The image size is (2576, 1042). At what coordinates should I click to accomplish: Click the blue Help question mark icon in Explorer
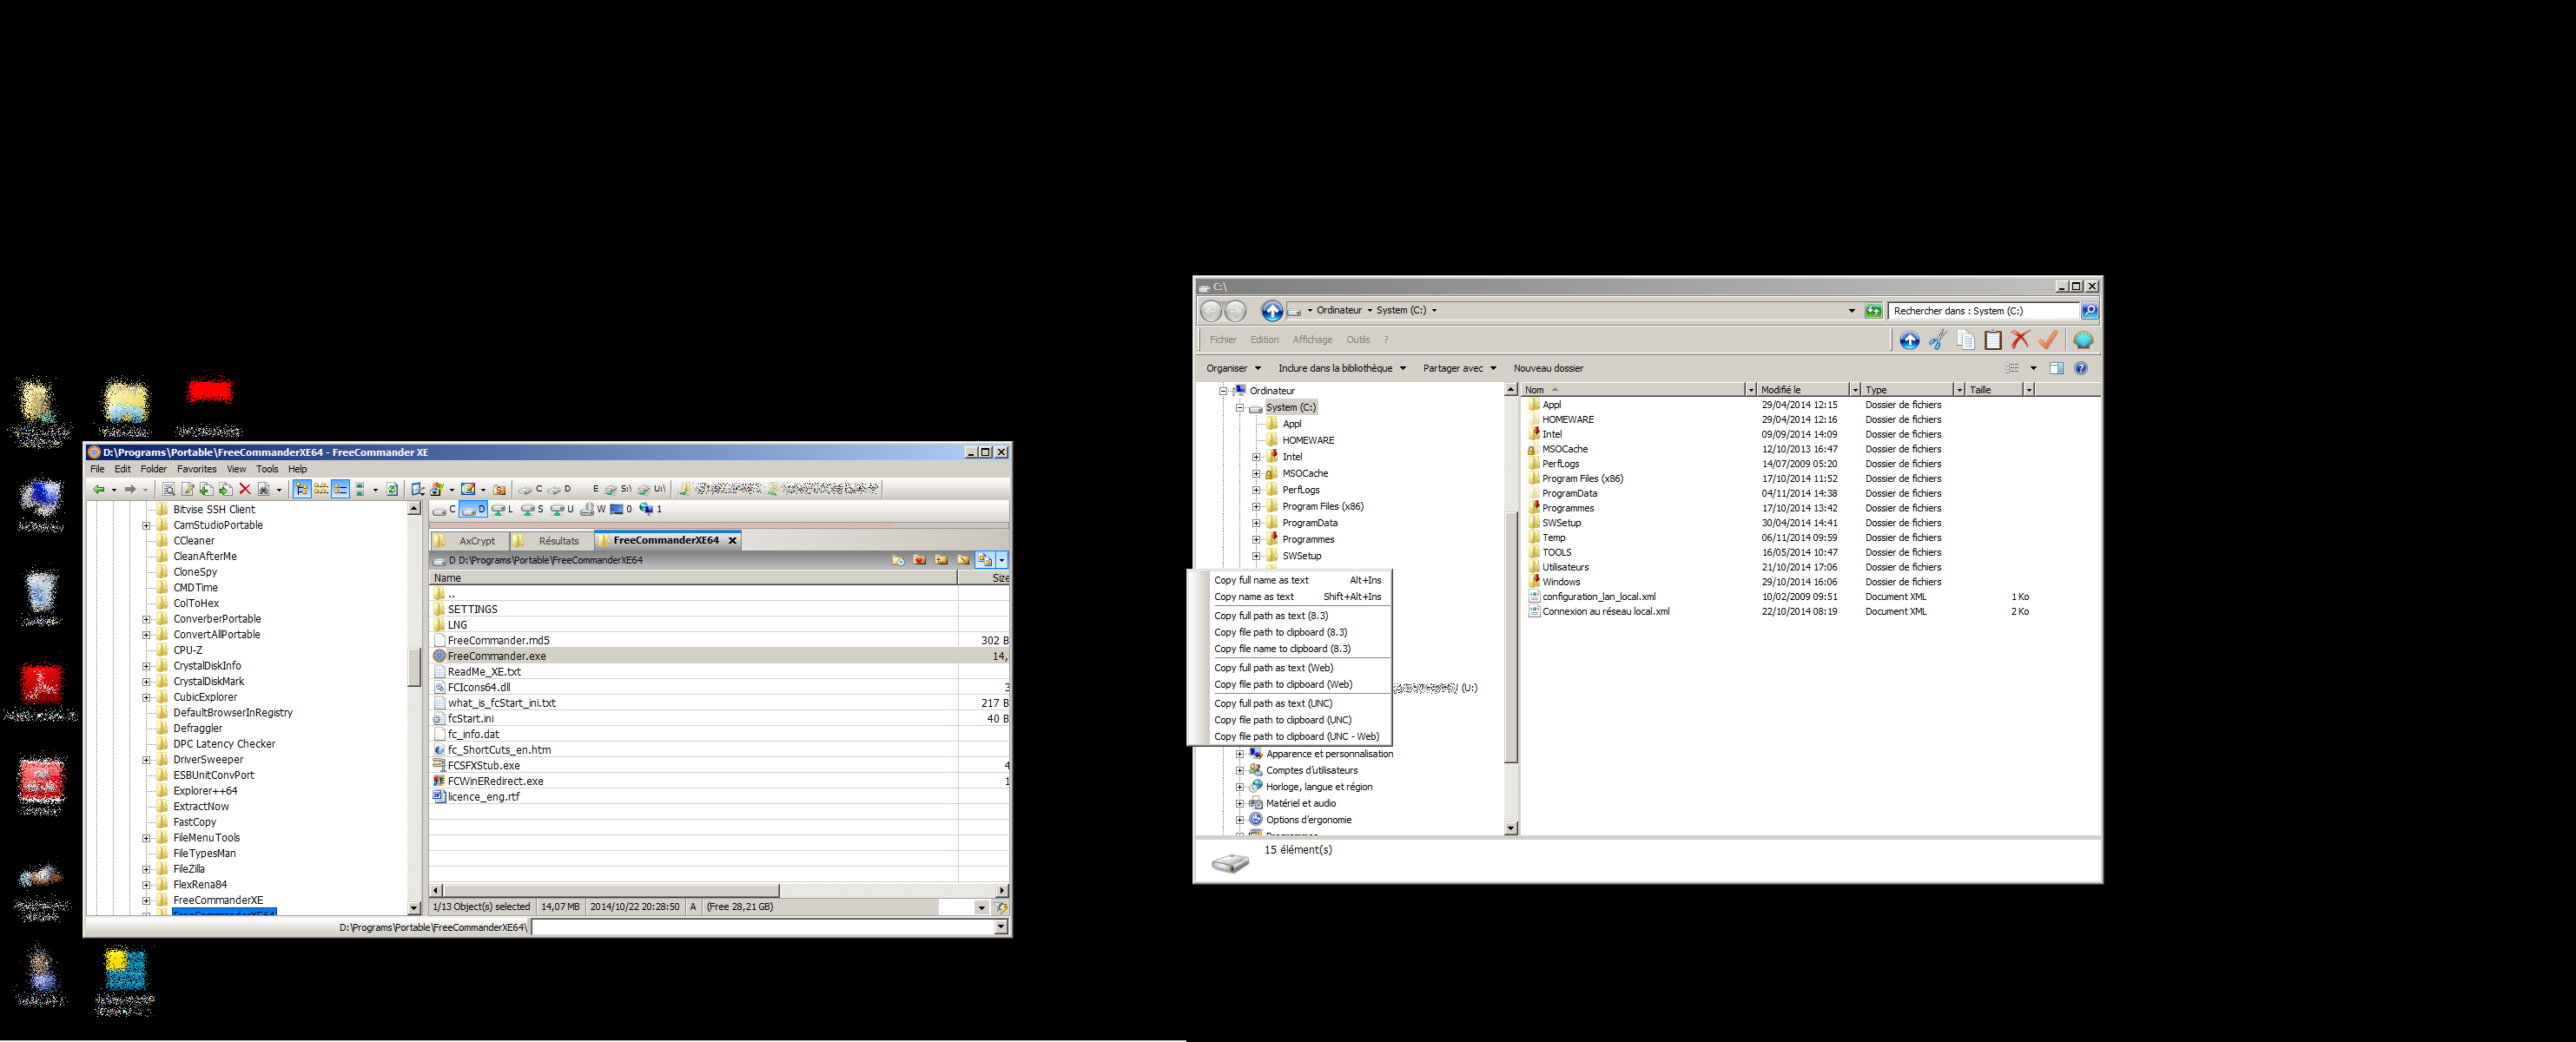coord(2081,368)
